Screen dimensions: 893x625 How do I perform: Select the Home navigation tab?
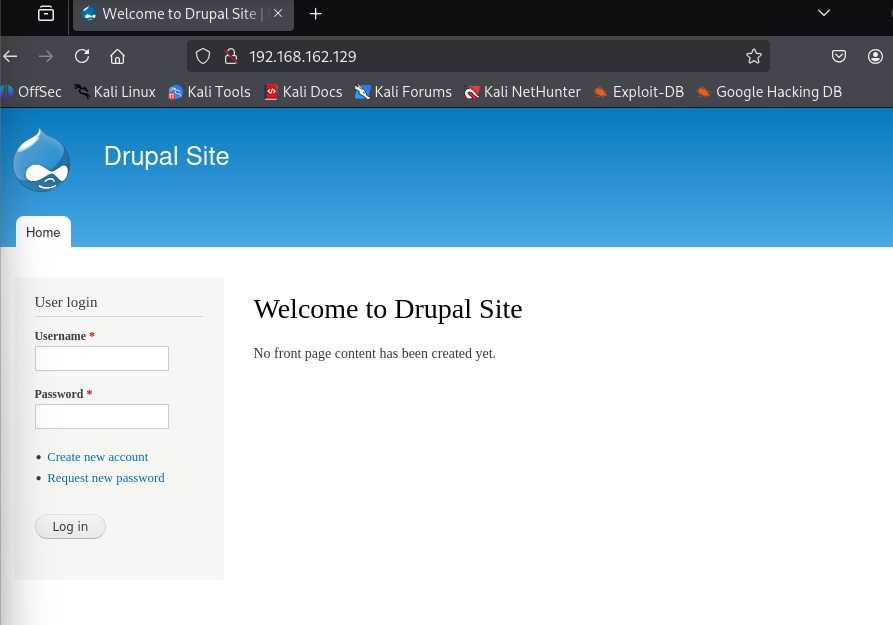point(43,232)
